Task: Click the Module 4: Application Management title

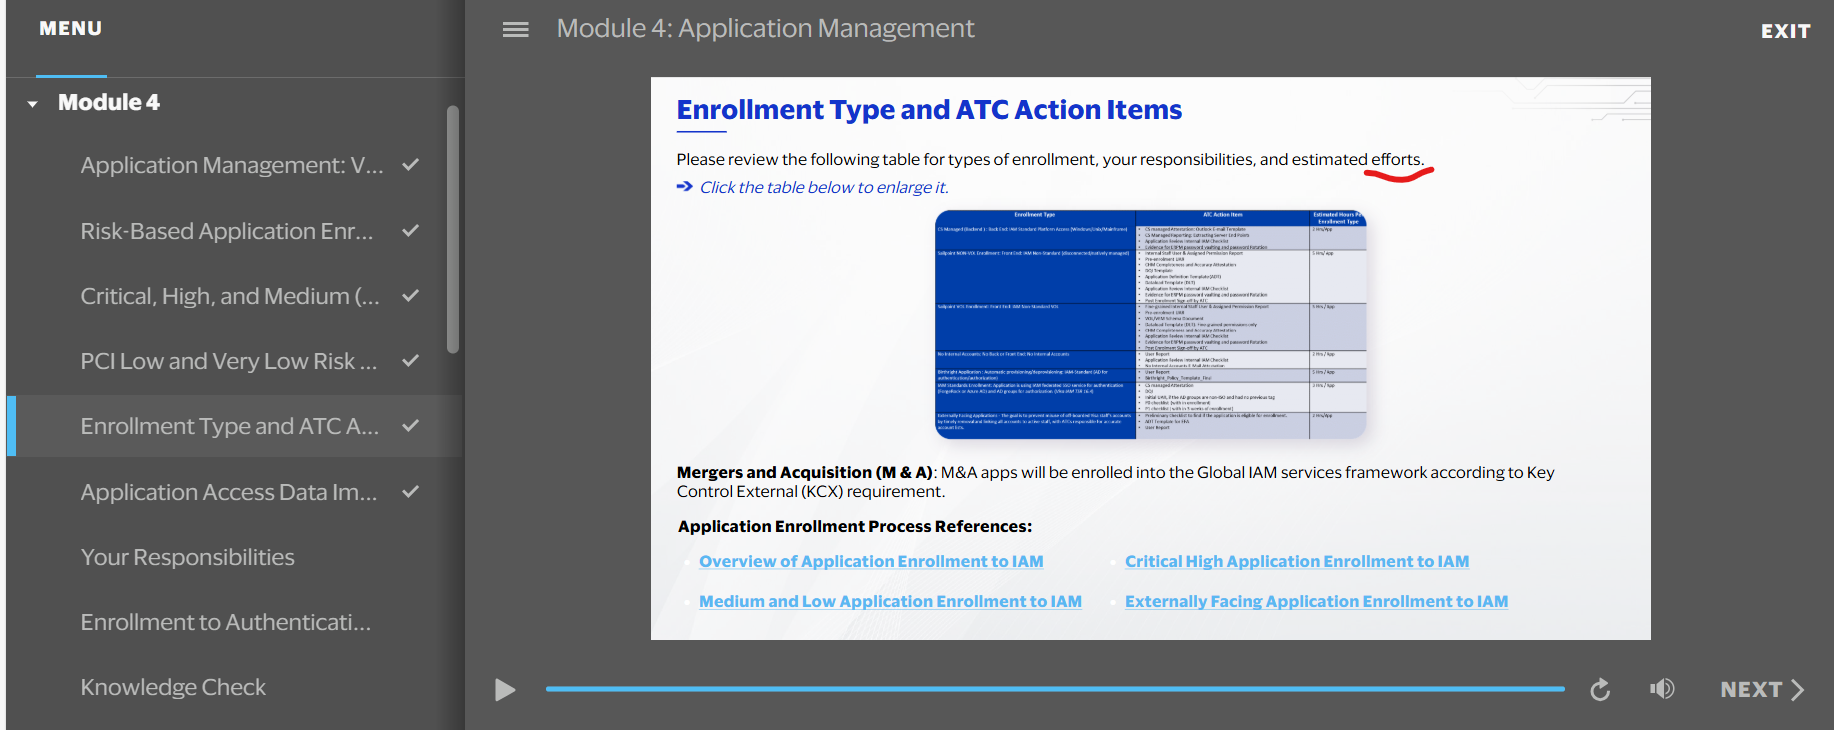Action: (x=765, y=28)
